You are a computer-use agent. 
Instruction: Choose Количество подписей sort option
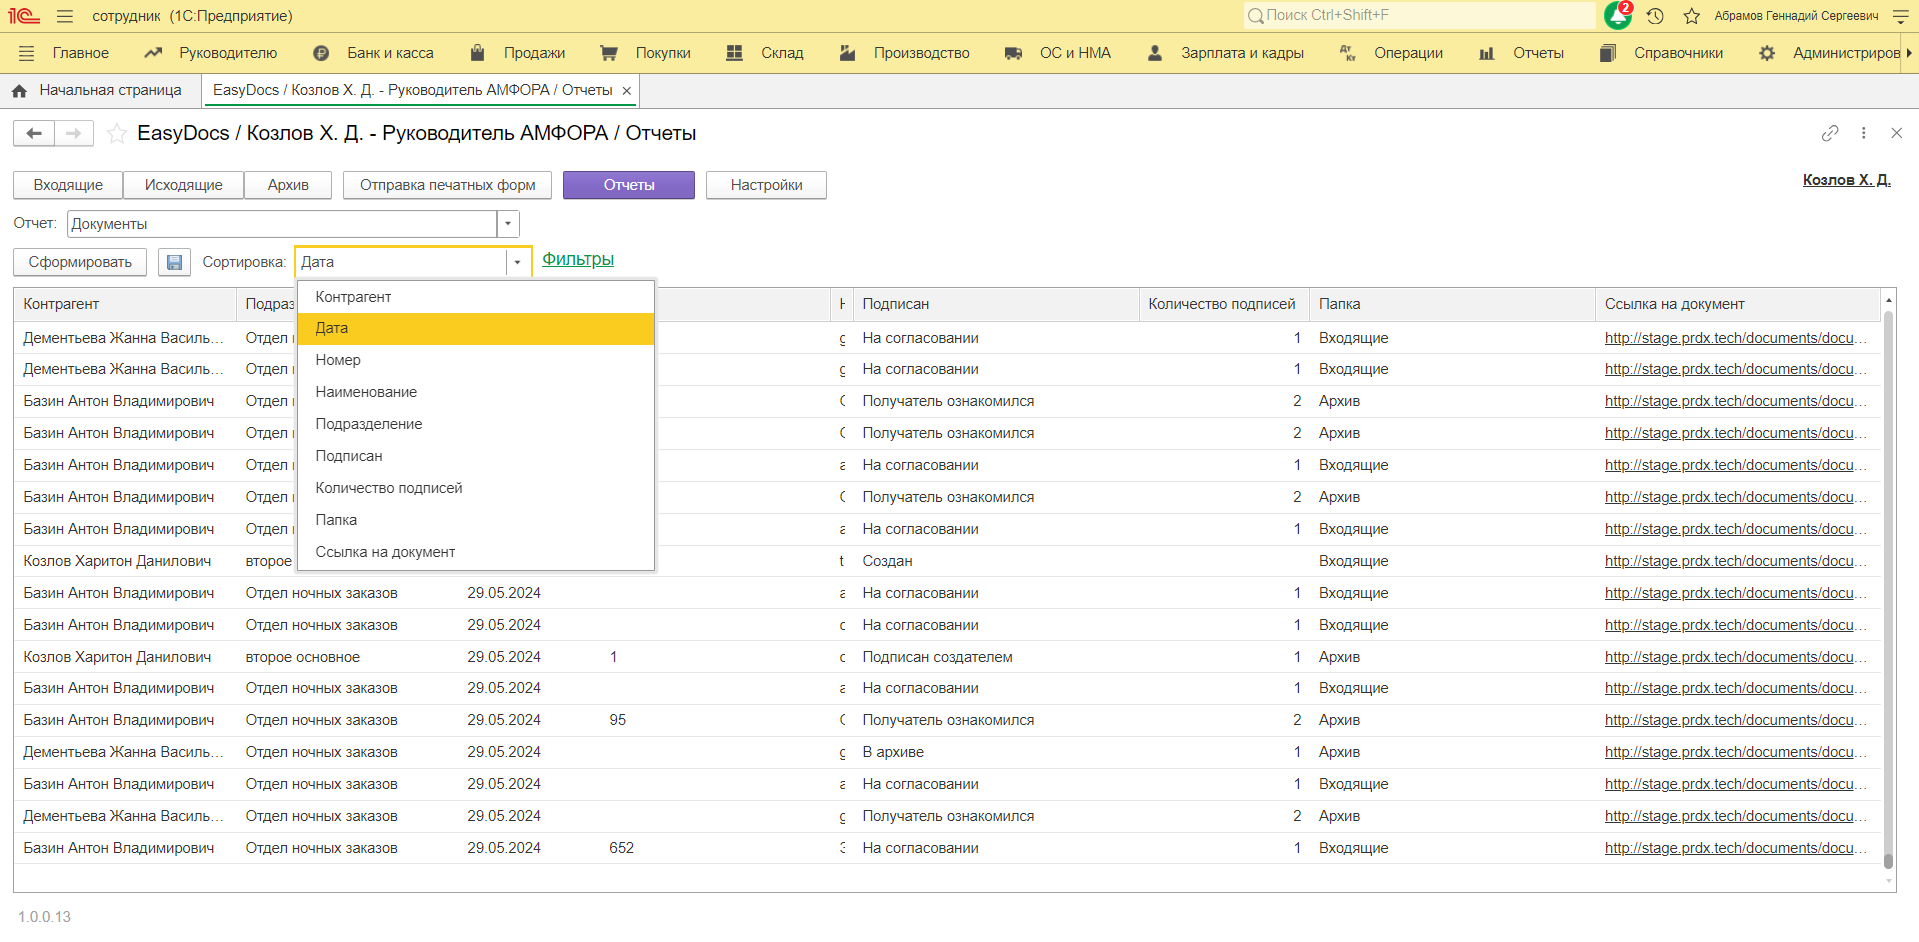click(x=389, y=488)
